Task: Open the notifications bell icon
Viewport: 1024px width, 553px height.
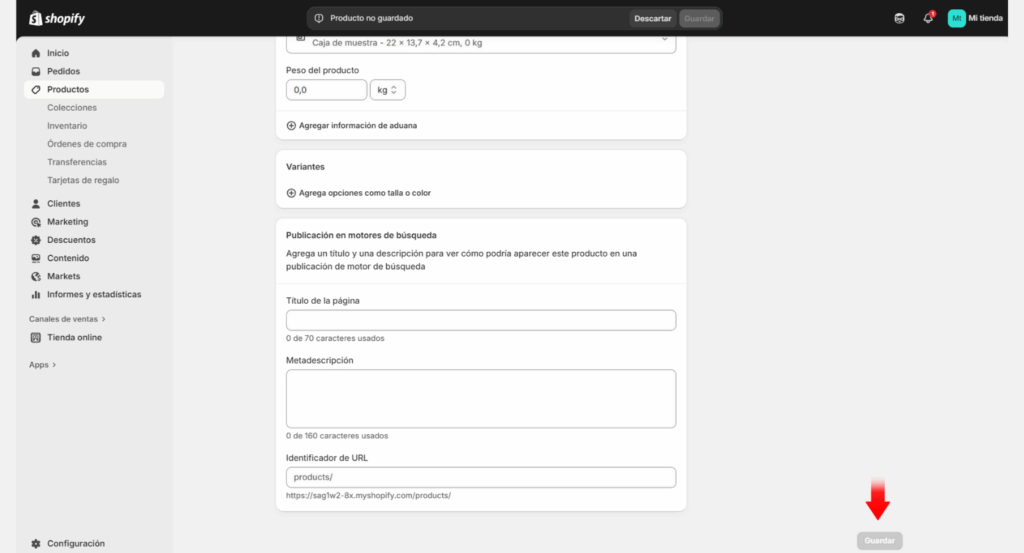Action: pos(928,18)
